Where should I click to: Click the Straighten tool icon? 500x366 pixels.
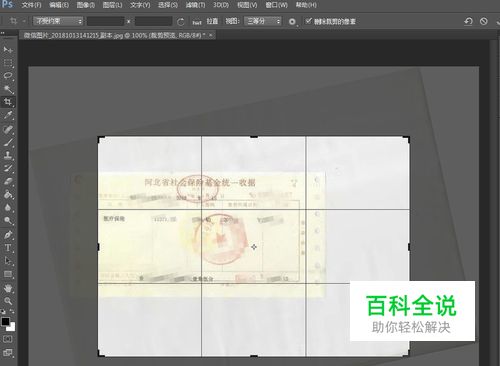(x=197, y=22)
